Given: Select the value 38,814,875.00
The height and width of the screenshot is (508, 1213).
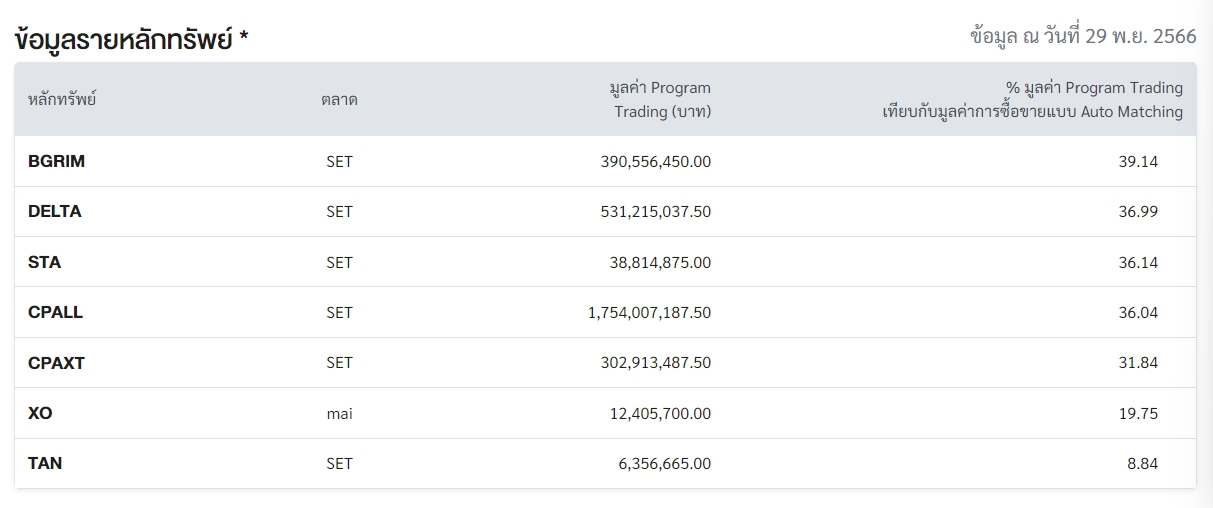Looking at the screenshot, I should (x=661, y=262).
